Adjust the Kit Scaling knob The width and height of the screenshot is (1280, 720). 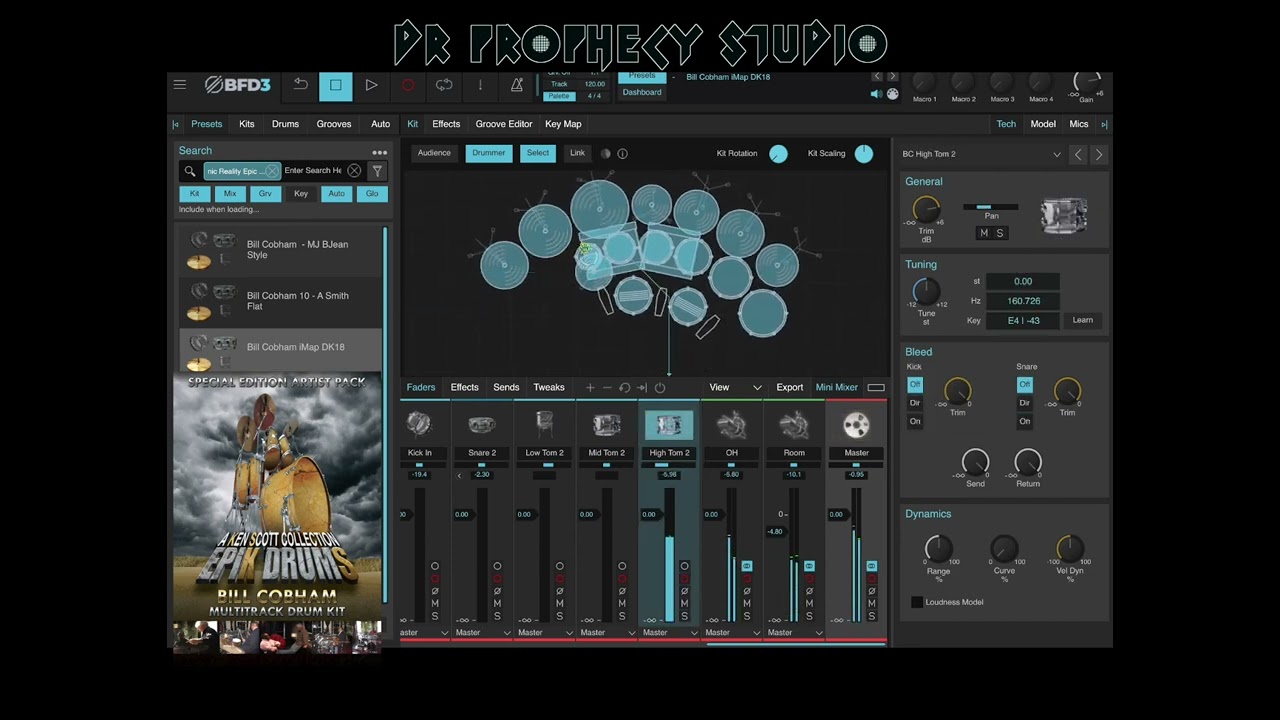[x=864, y=154]
